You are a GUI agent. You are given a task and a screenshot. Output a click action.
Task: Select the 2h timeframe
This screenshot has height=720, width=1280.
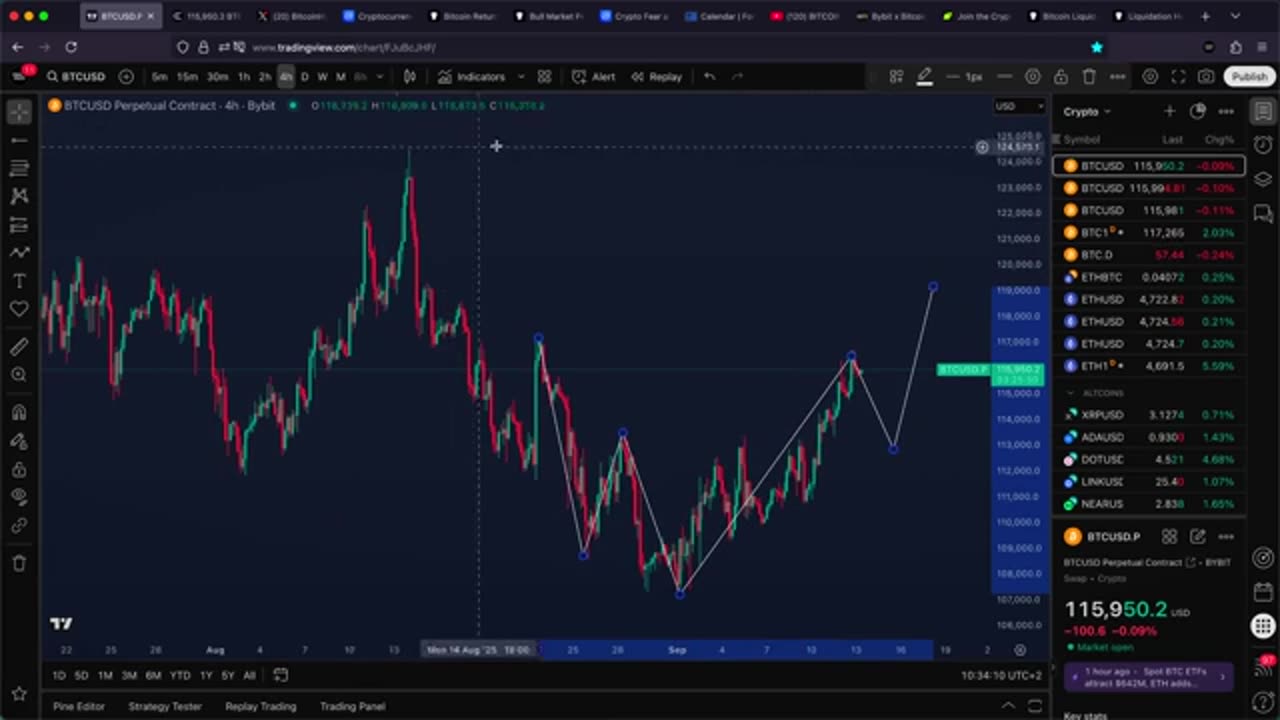coord(265,77)
